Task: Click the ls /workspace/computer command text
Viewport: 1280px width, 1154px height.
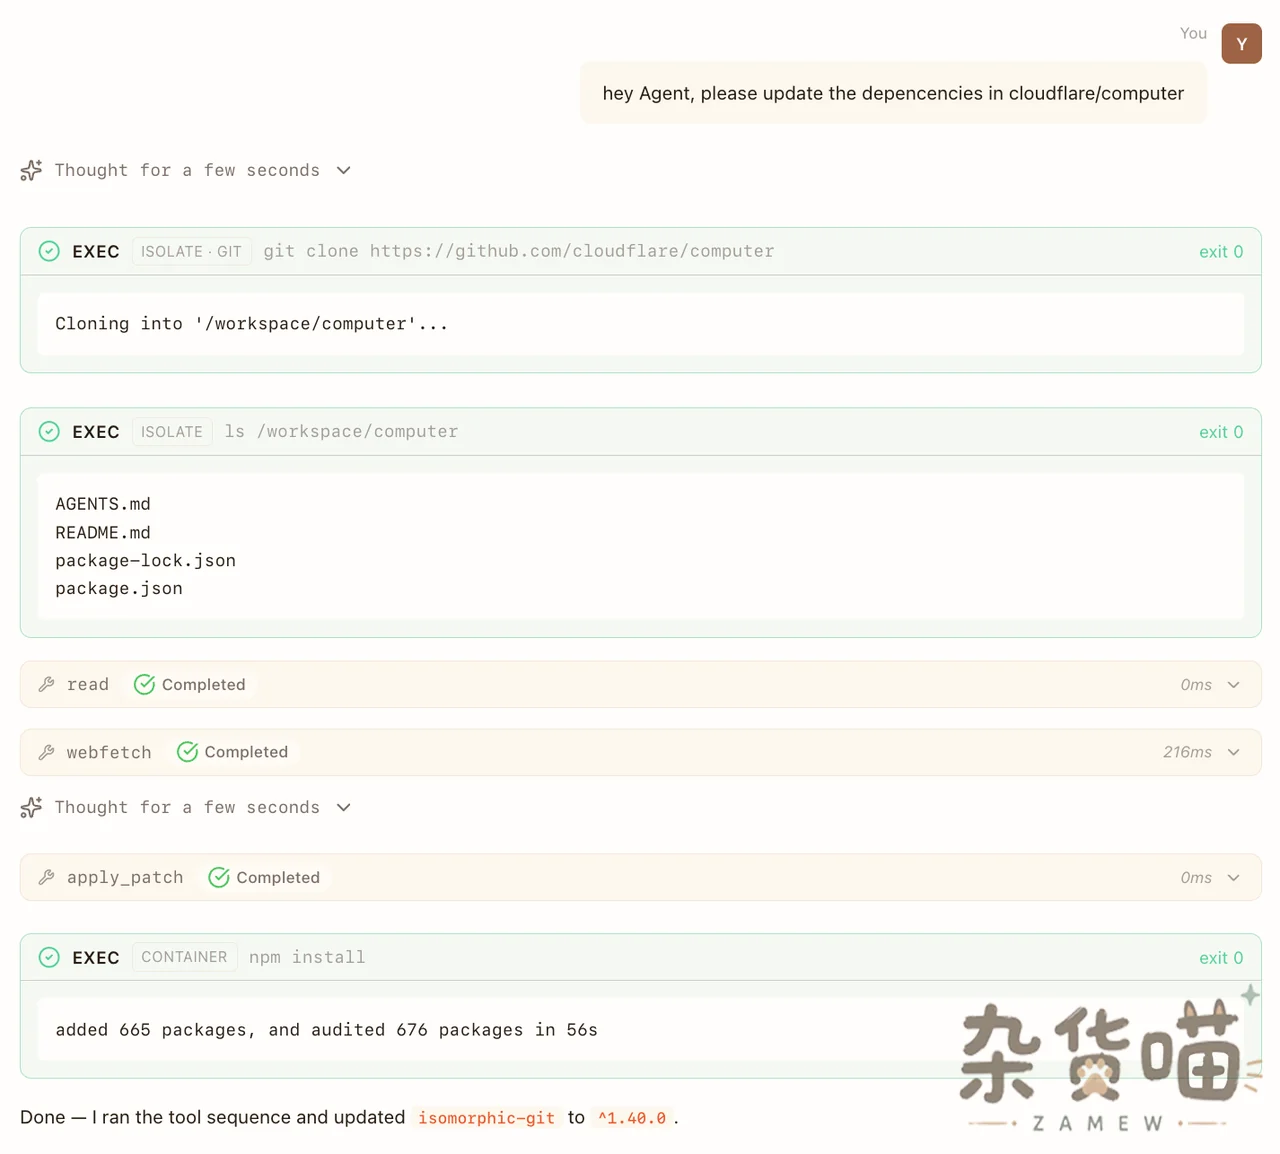Action: coord(341,431)
